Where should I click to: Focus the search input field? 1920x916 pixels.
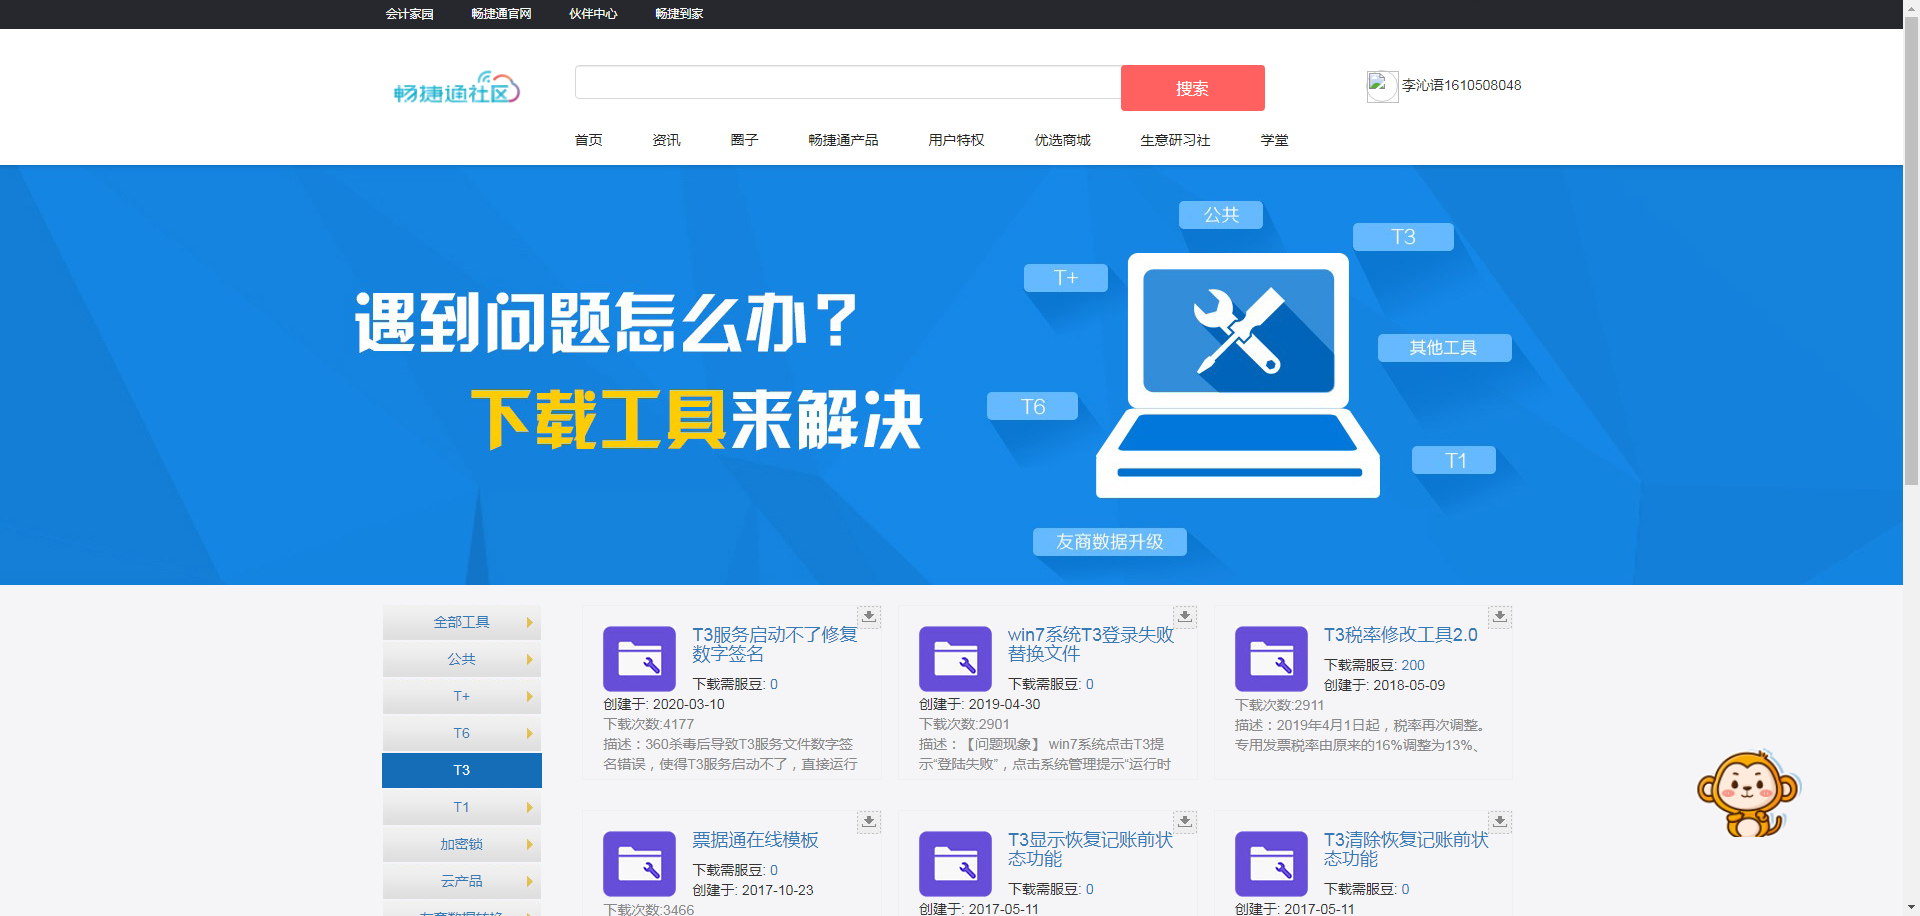point(848,83)
